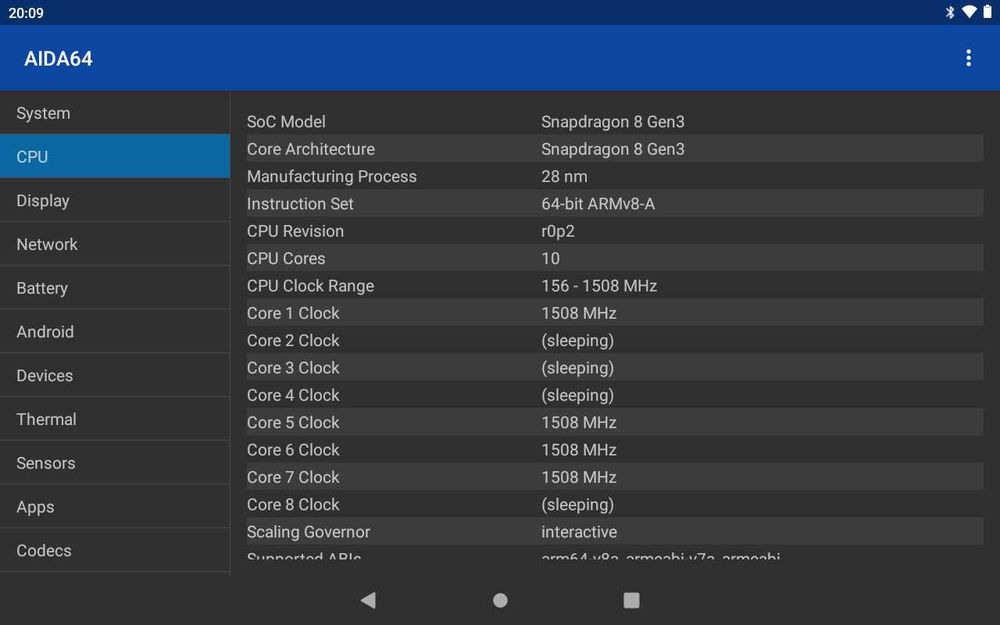Click the Core 1 Clock MHz value
This screenshot has width=1000, height=625.
[578, 314]
